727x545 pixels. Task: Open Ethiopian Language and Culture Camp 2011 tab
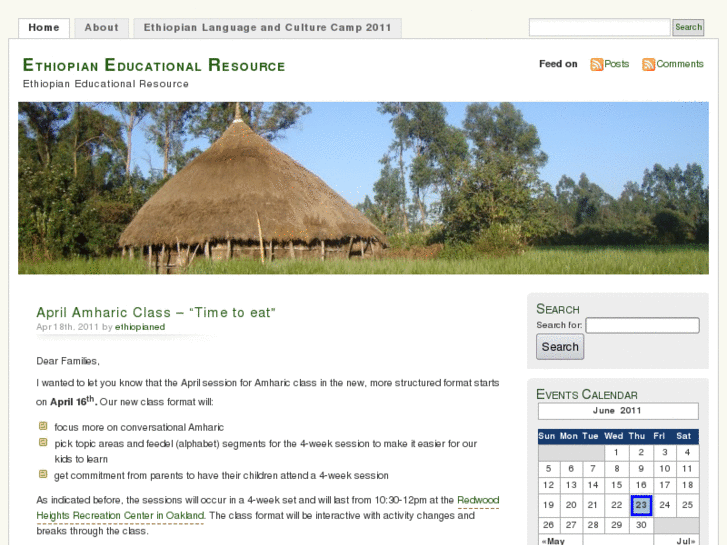[268, 28]
